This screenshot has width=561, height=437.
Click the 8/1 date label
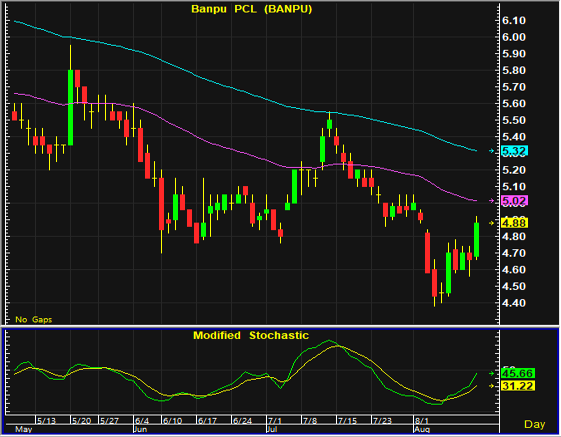coord(422,421)
